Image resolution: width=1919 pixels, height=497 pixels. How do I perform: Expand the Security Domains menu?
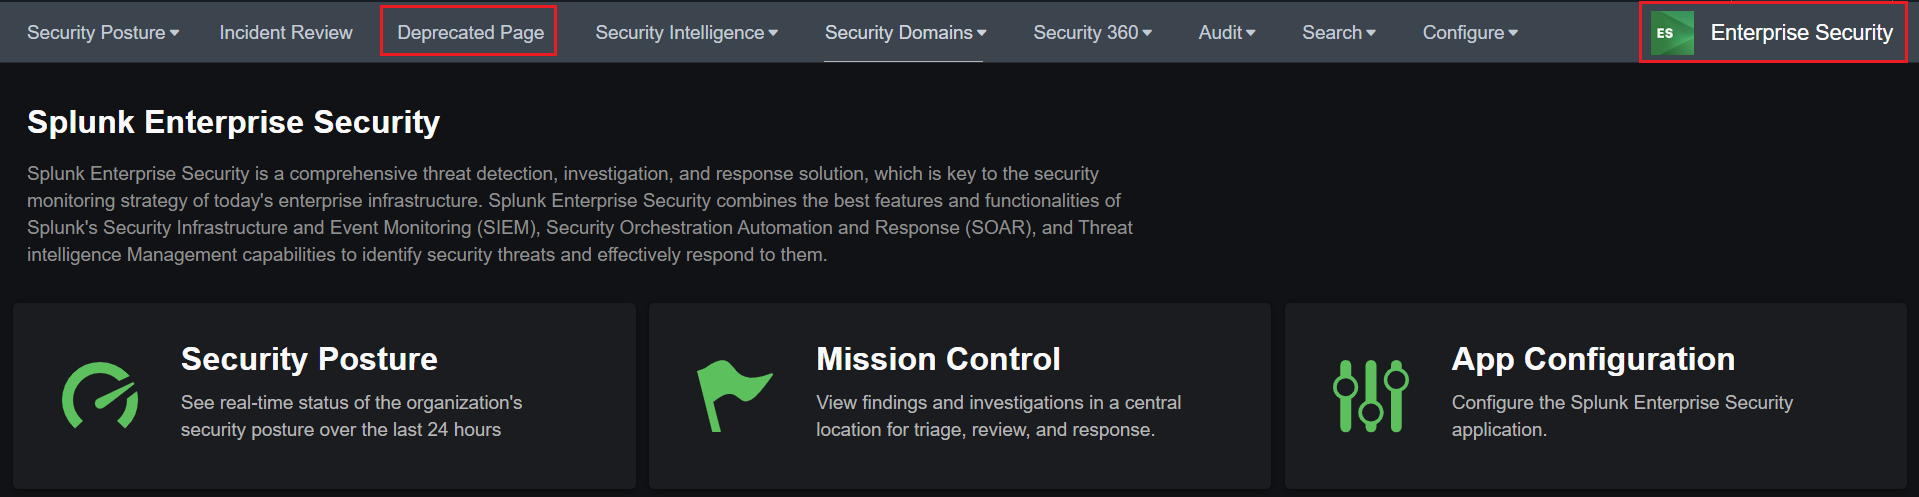pos(905,33)
